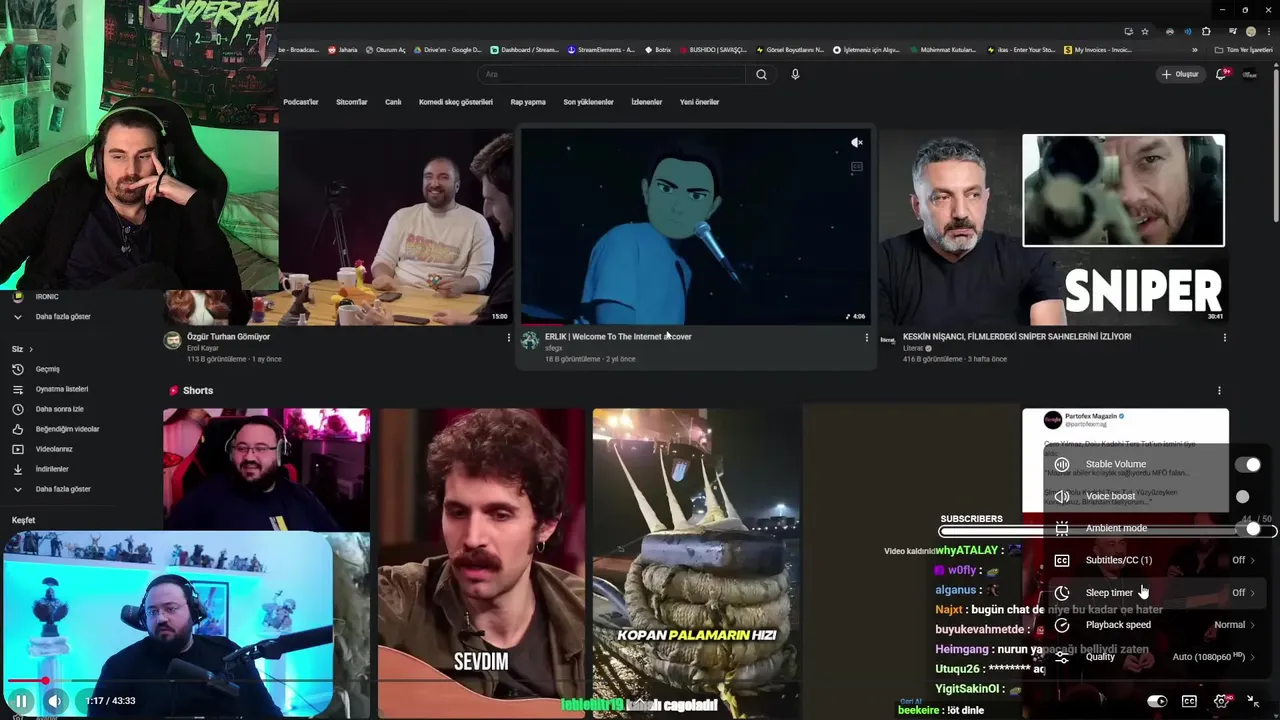Exit fullscreen using the collapse arrows icon
Viewport: 1280px width, 720px height.
1254,701
